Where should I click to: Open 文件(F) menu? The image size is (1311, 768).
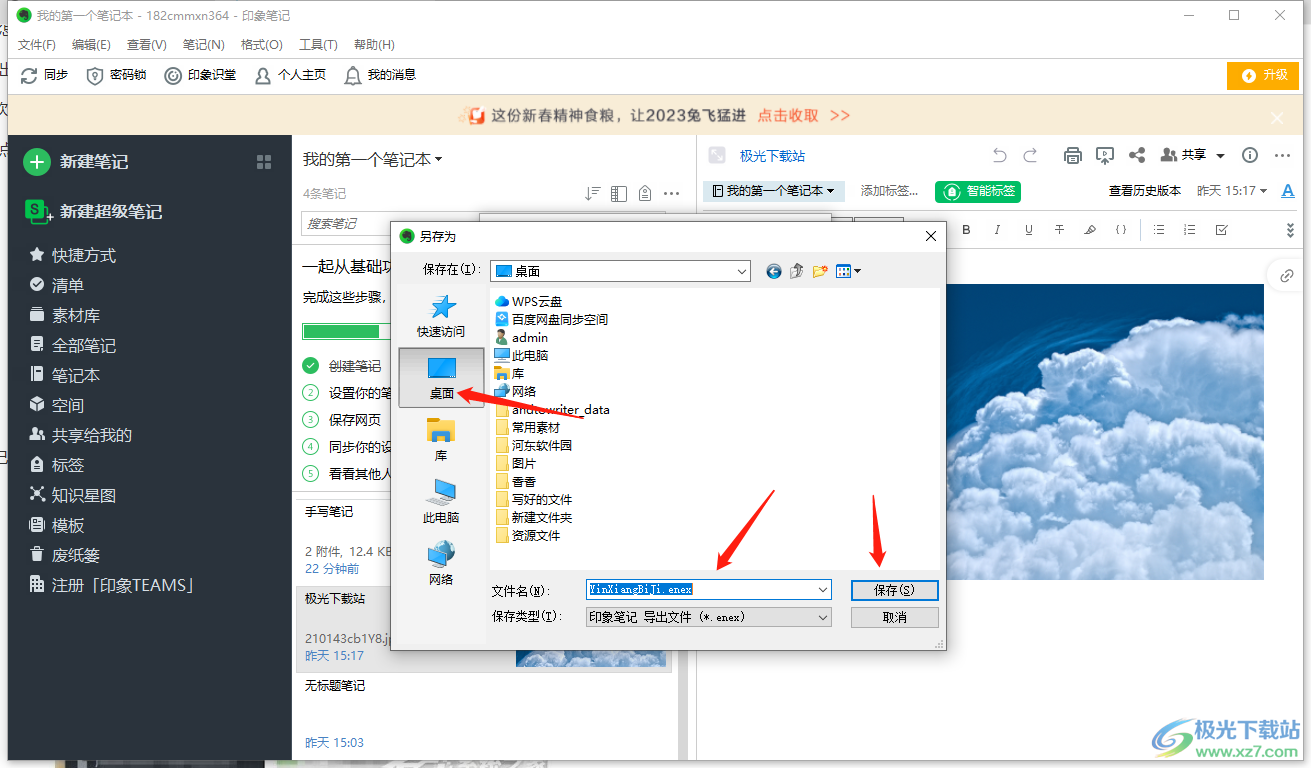pyautogui.click(x=37, y=45)
